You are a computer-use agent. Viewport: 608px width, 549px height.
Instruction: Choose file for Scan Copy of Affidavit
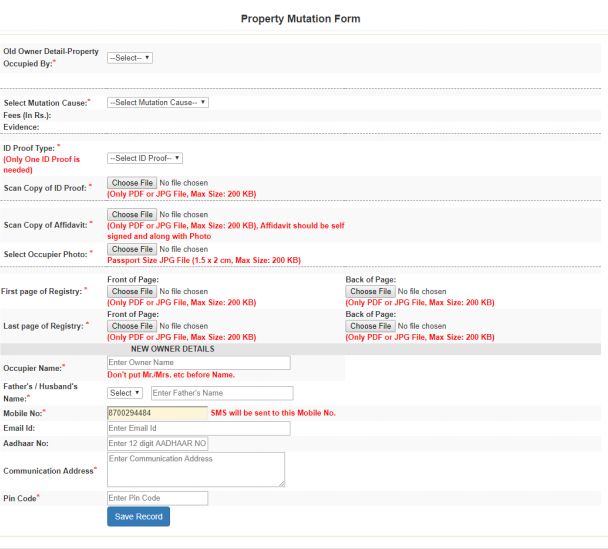point(132,214)
